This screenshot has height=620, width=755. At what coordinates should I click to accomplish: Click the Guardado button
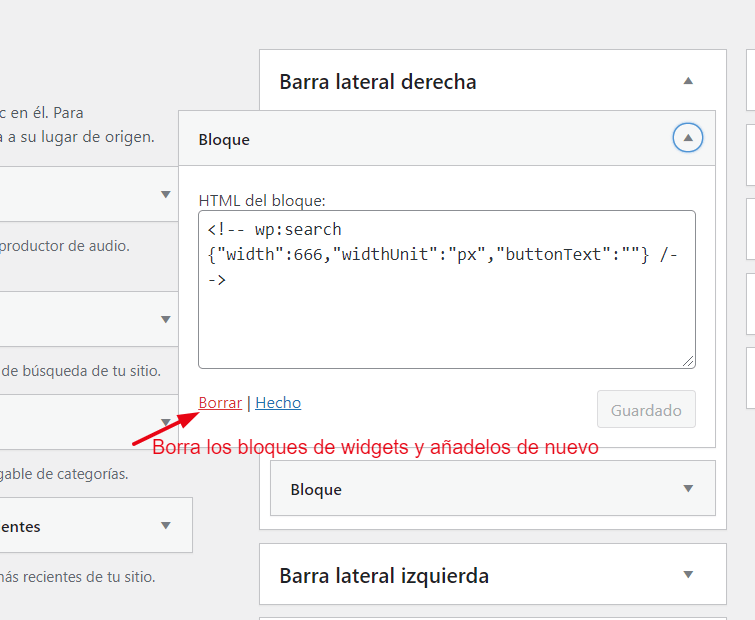(x=646, y=410)
